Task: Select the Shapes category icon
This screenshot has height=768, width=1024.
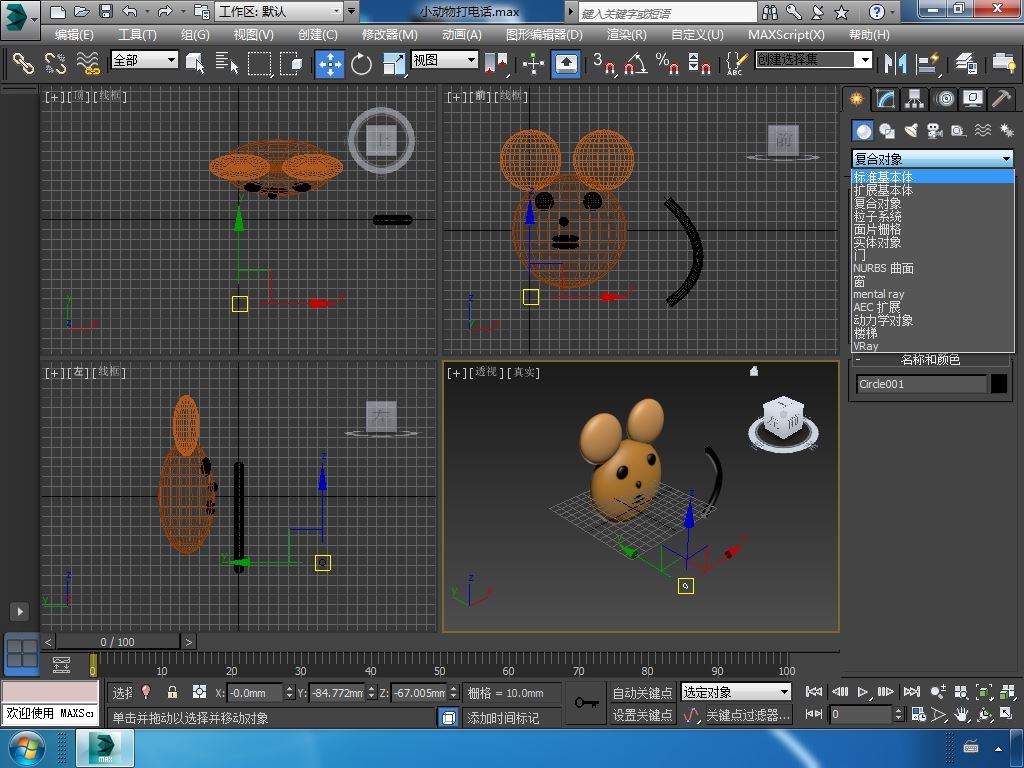Action: tap(887, 131)
